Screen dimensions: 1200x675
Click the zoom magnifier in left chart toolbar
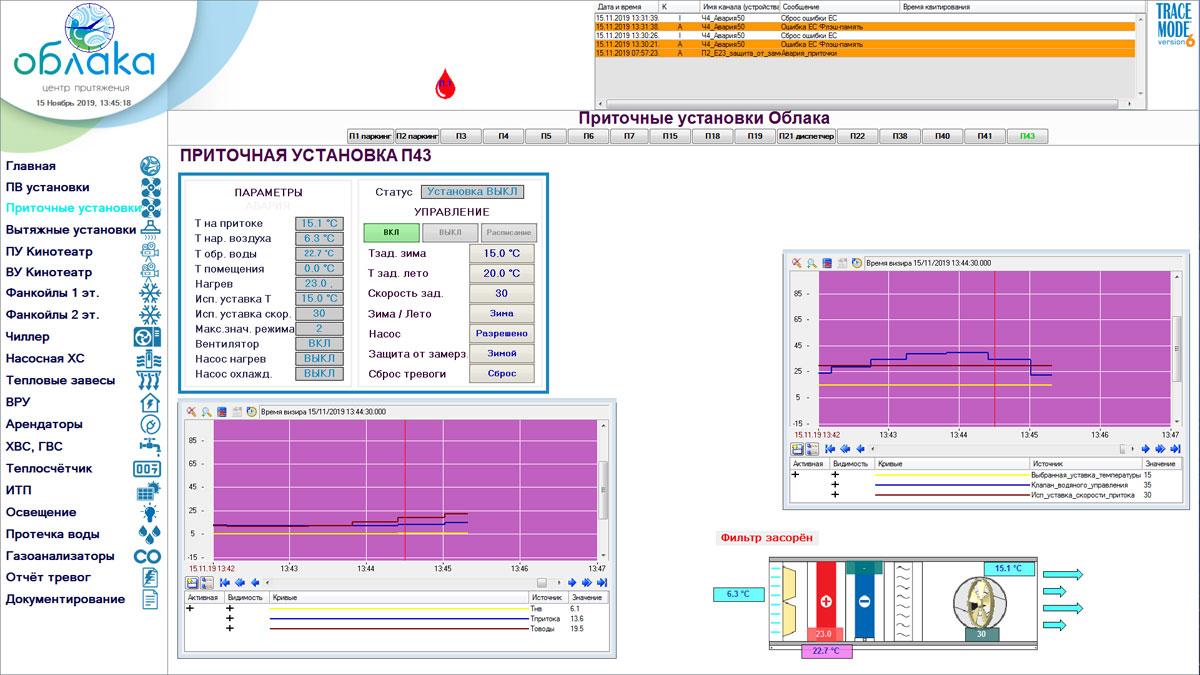207,411
